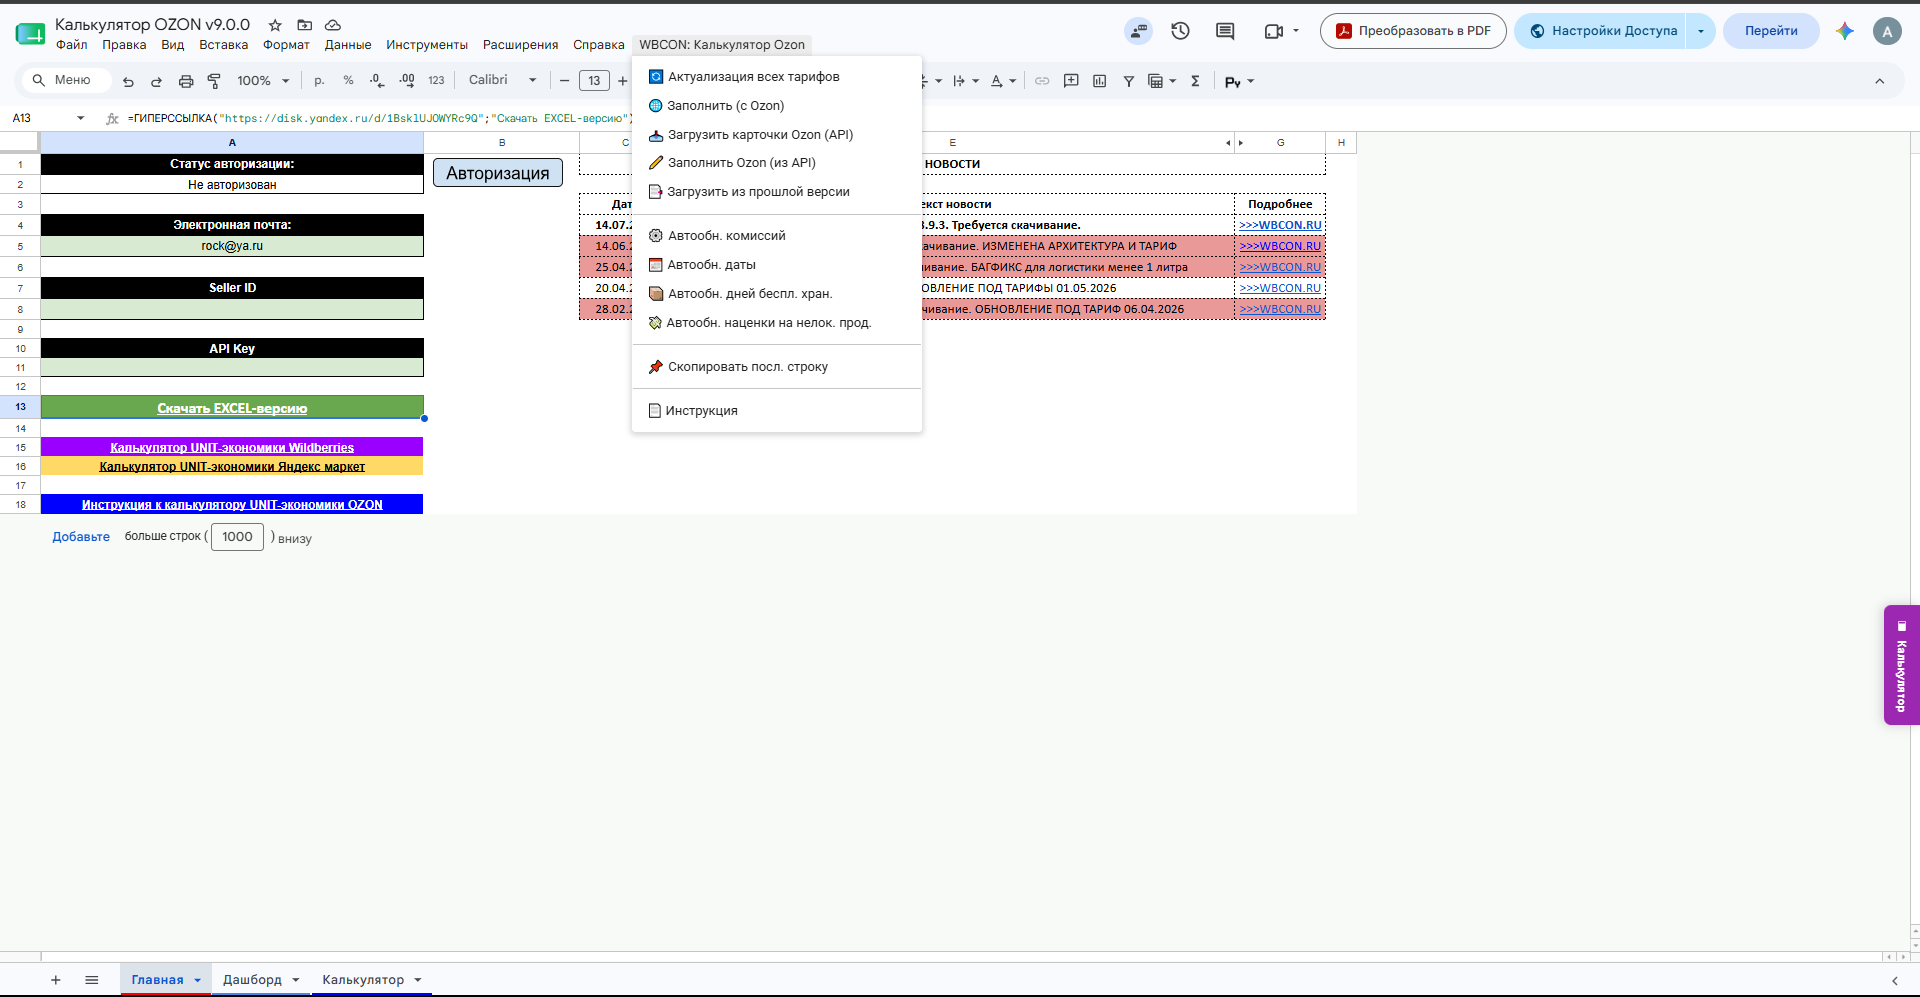Select 'Актуализация всех тарифов' menu item
1920x997 pixels.
776,77
